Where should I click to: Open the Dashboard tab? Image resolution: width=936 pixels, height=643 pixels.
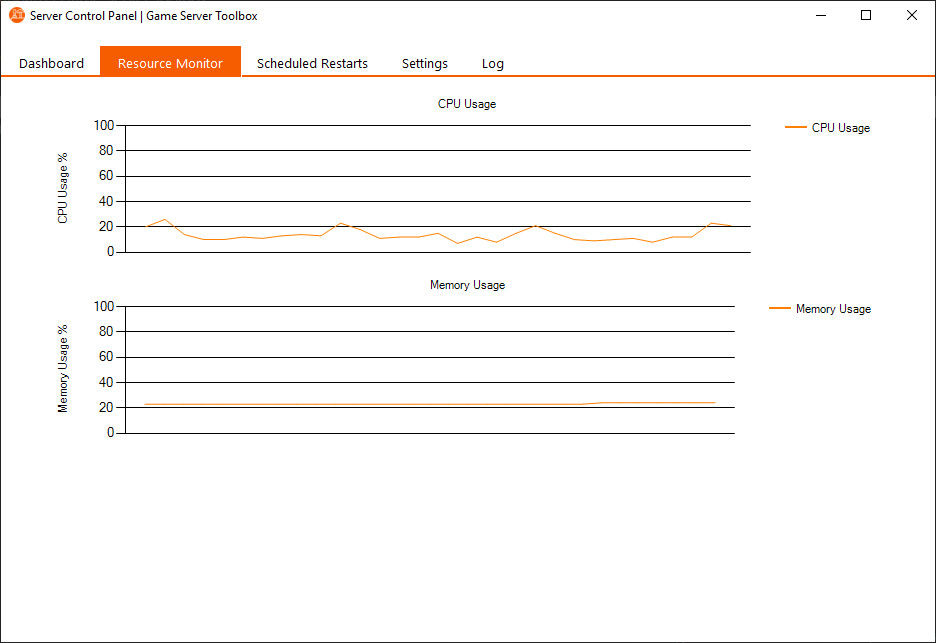click(x=51, y=63)
